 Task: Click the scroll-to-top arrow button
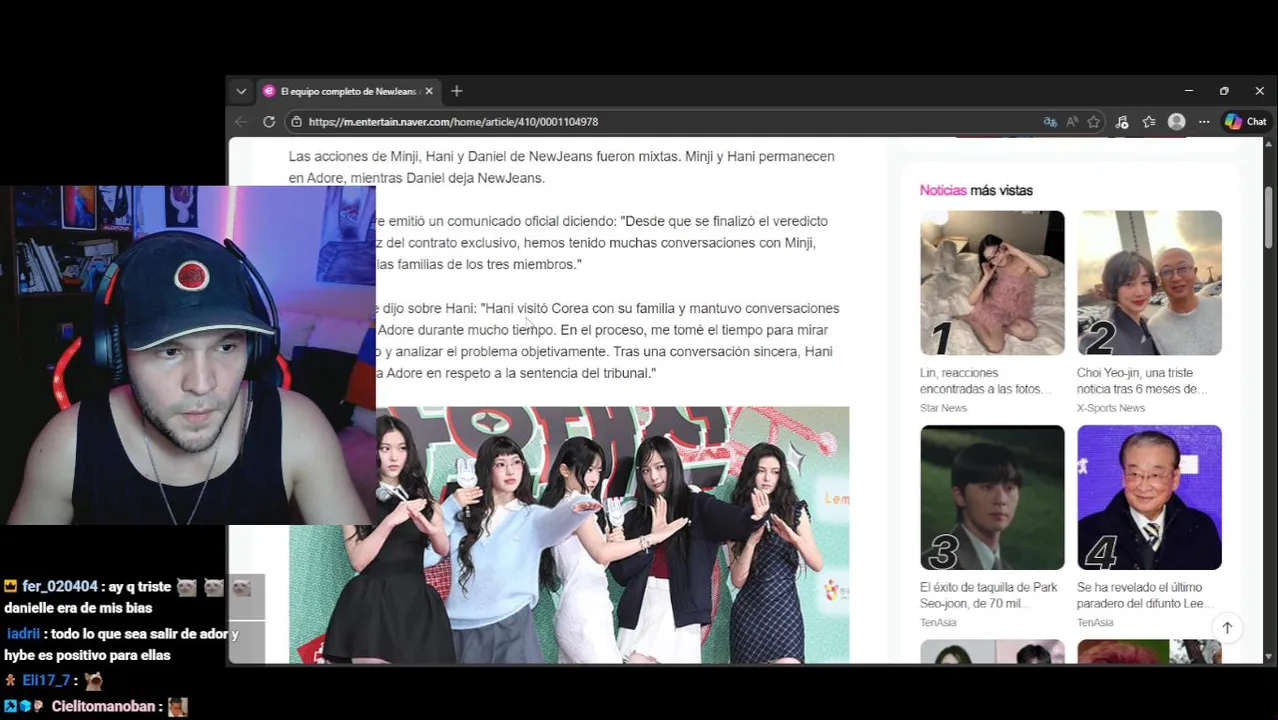click(x=1227, y=628)
